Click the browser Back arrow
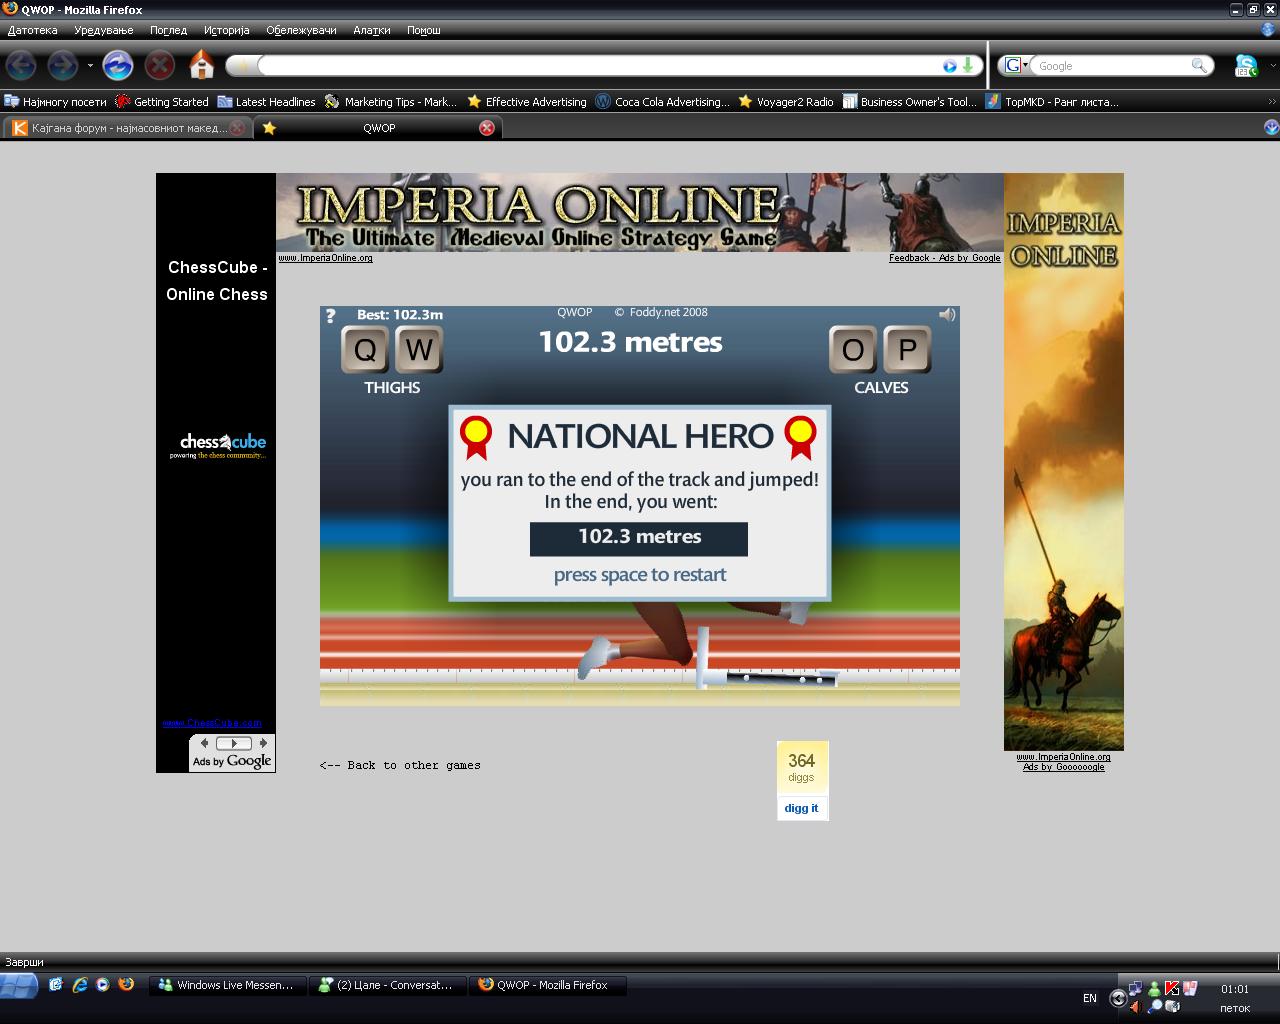This screenshot has height=1024, width=1280. pyautogui.click(x=21, y=65)
